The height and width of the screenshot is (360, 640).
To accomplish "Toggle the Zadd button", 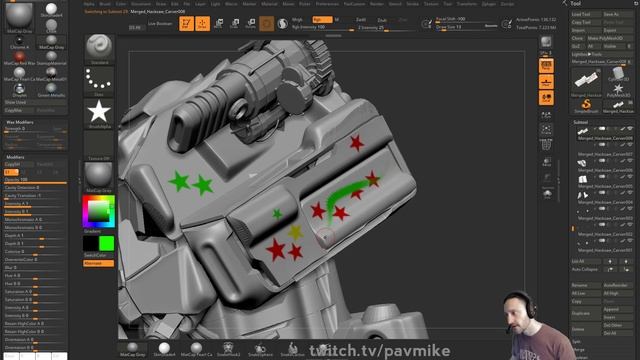I will click(361, 20).
